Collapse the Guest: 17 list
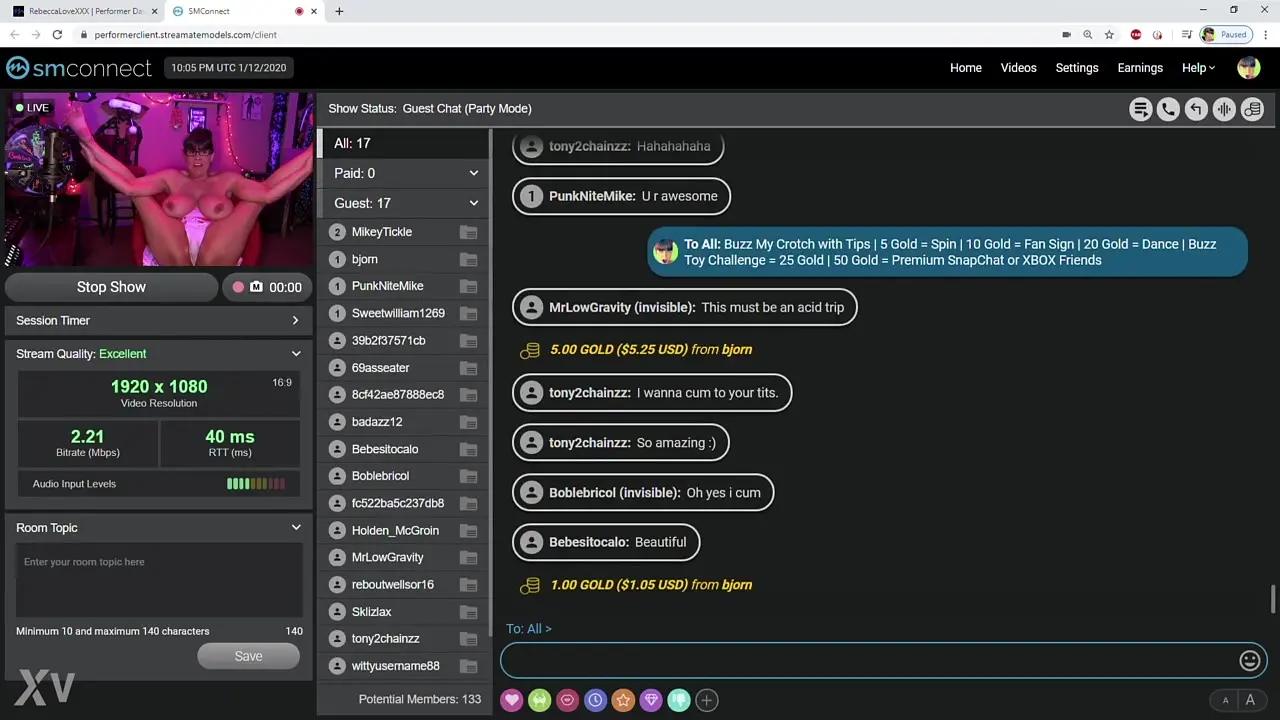This screenshot has height=720, width=1280. (x=473, y=203)
